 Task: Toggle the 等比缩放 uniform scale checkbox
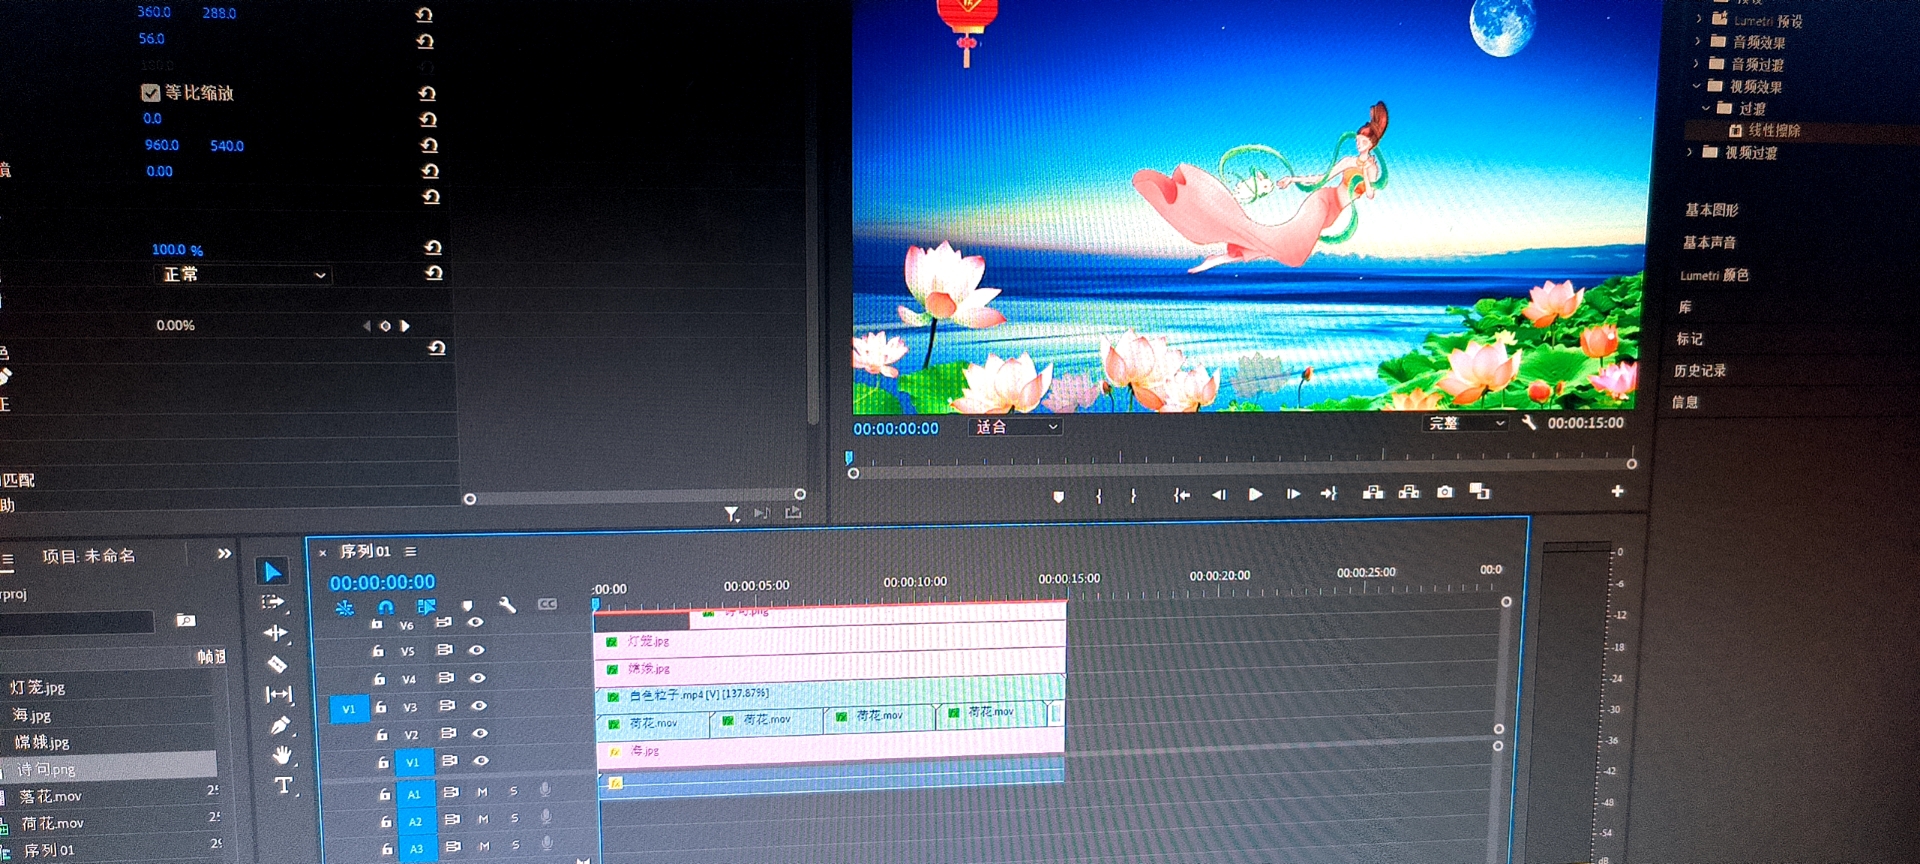[151, 93]
